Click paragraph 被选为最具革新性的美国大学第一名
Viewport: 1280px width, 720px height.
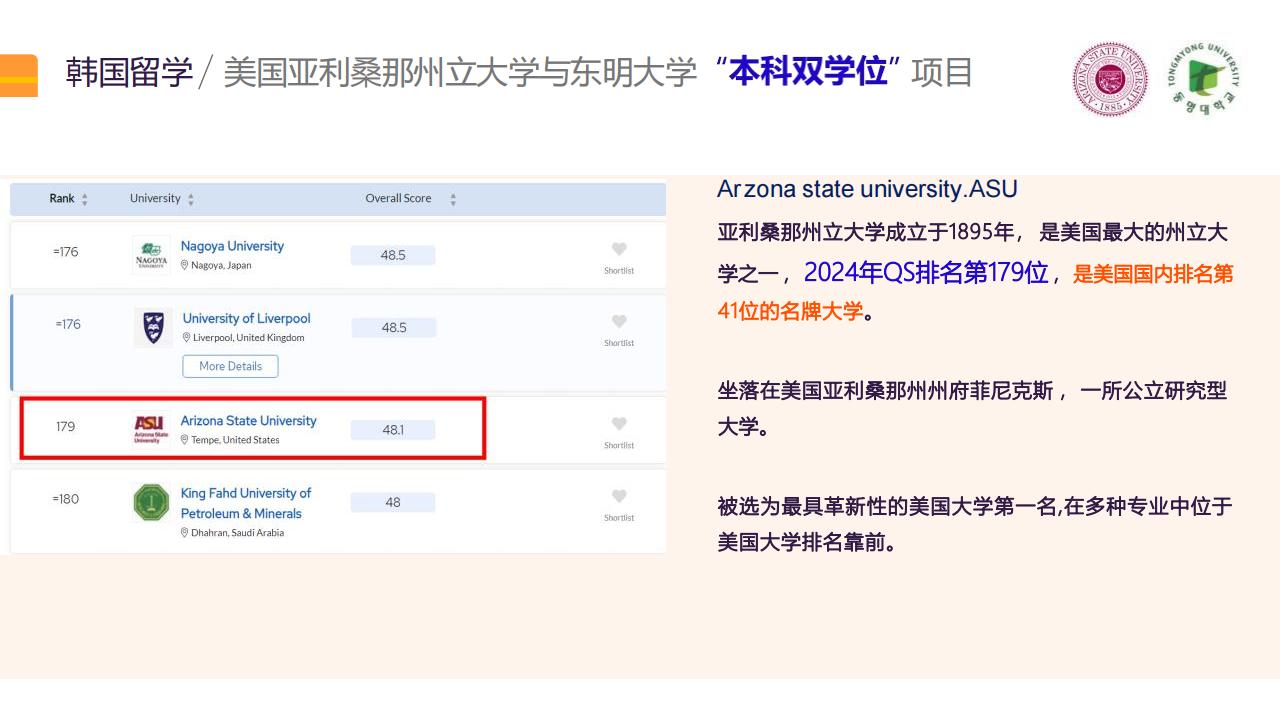(886, 506)
